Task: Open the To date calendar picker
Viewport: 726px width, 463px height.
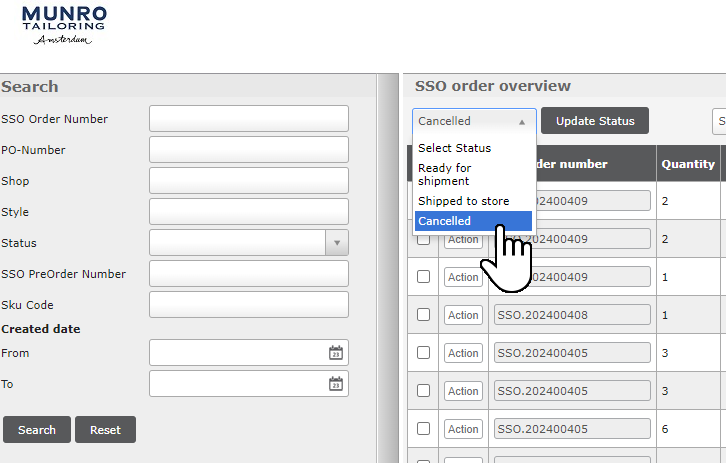Action: (x=336, y=384)
